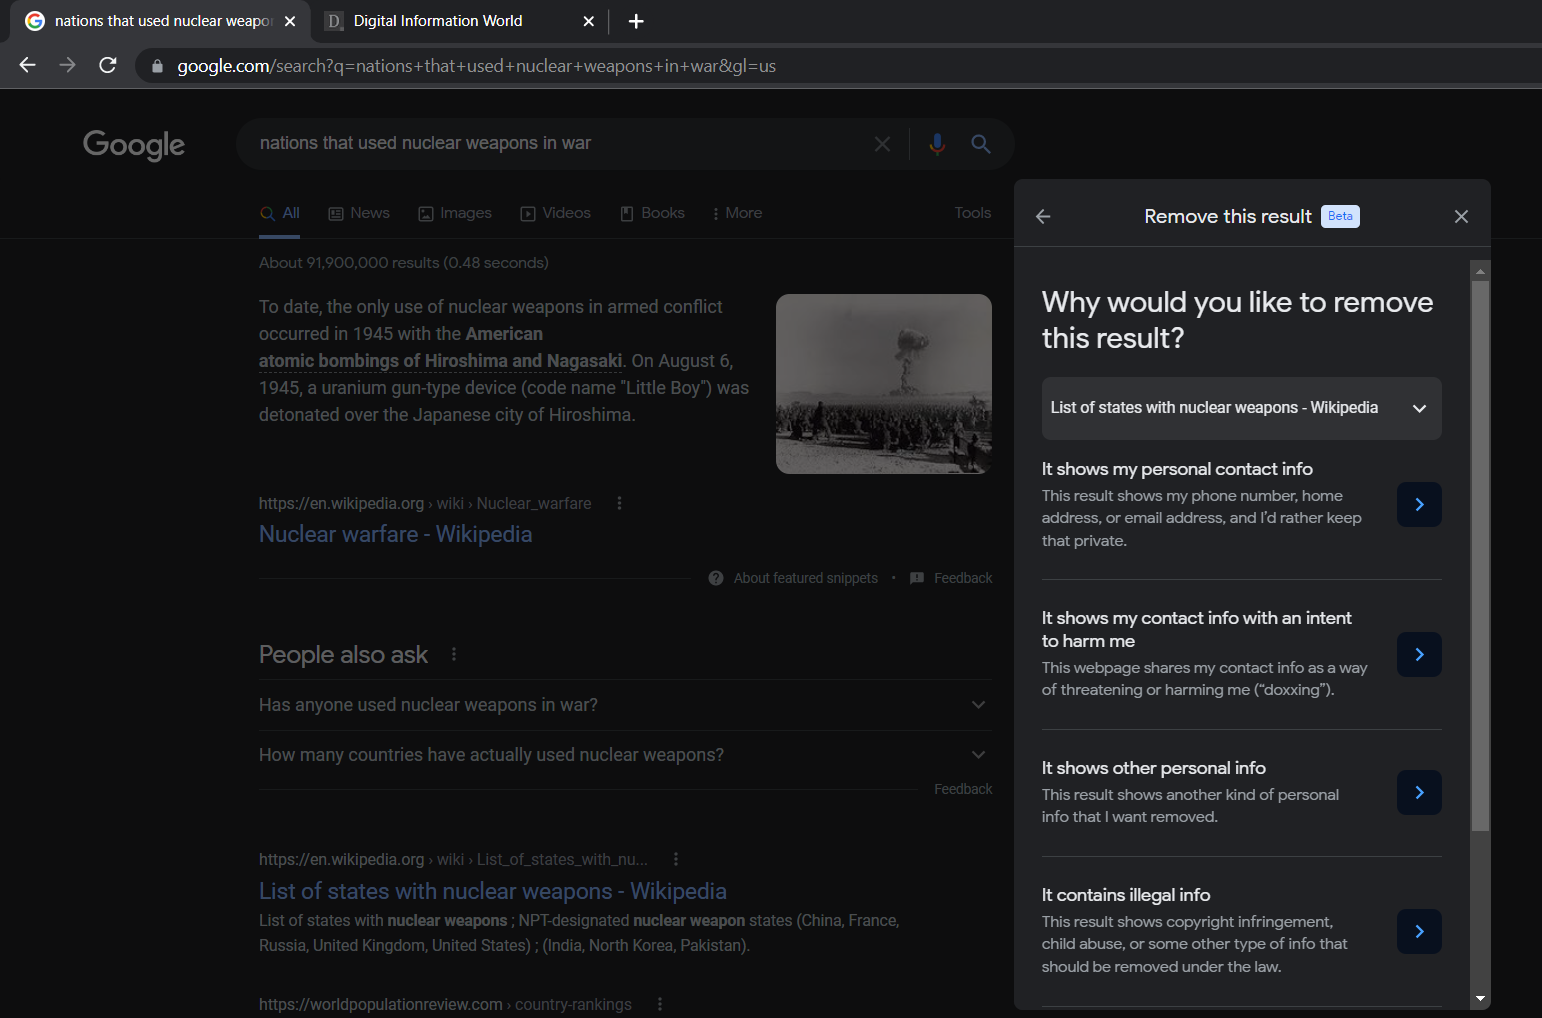Image resolution: width=1542 pixels, height=1018 pixels.
Task: Open the mushroom cloud snippet image
Action: pyautogui.click(x=884, y=384)
